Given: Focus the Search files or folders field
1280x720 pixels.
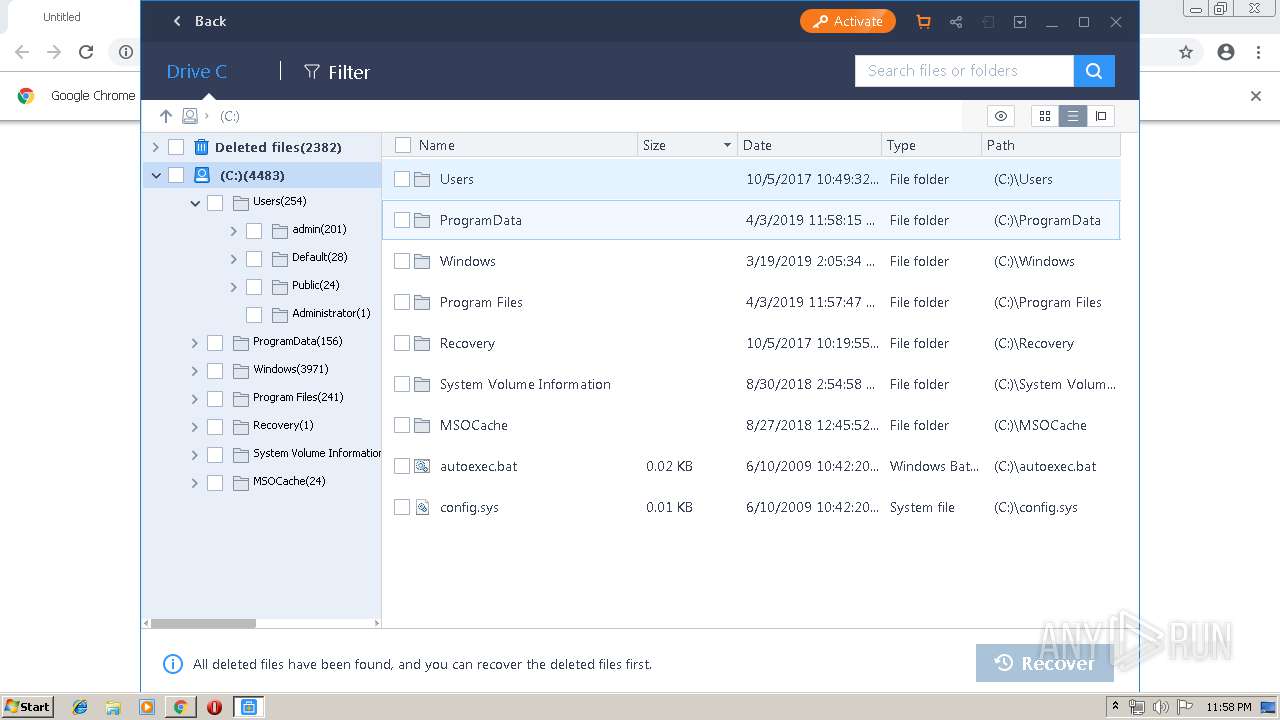Looking at the screenshot, I should [x=964, y=71].
